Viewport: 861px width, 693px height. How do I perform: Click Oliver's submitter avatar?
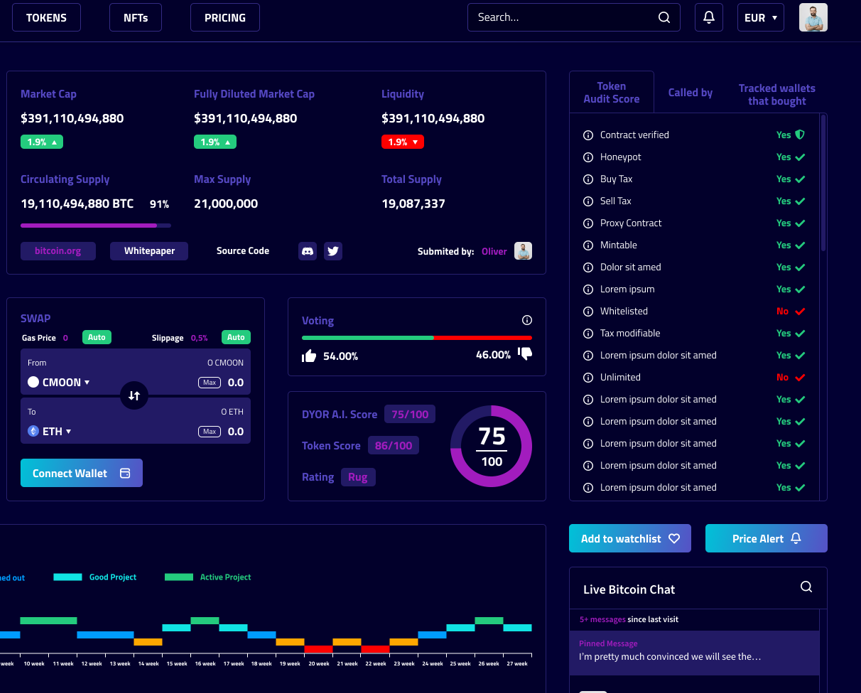tap(523, 251)
